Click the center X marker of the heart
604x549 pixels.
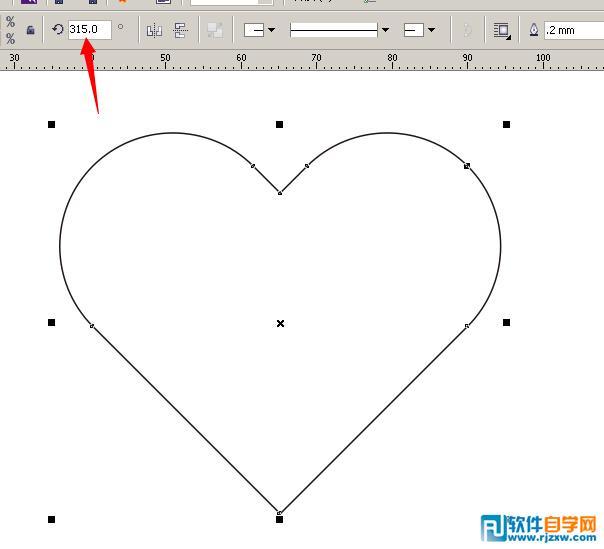click(280, 324)
